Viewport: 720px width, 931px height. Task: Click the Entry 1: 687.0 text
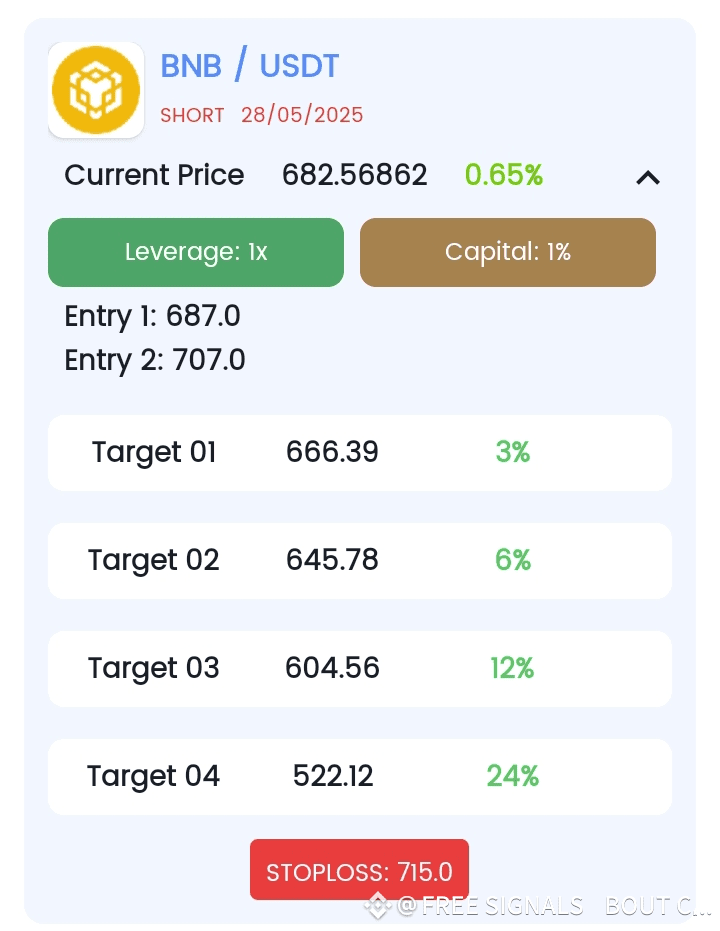(152, 317)
